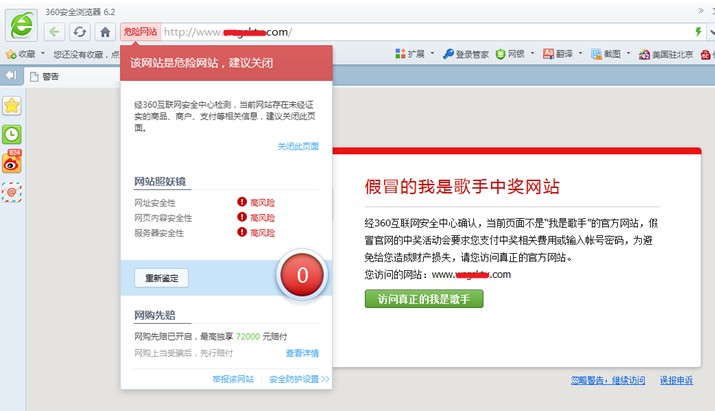
Task: Open the 查看详情 details link
Action: pyautogui.click(x=302, y=353)
